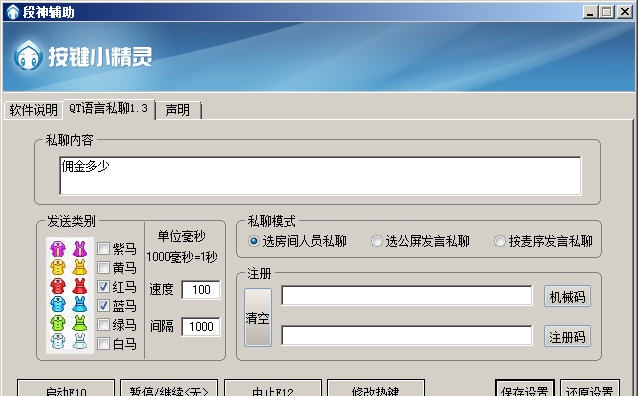Click the 速度 value field
The image size is (638, 396).
[x=201, y=290]
